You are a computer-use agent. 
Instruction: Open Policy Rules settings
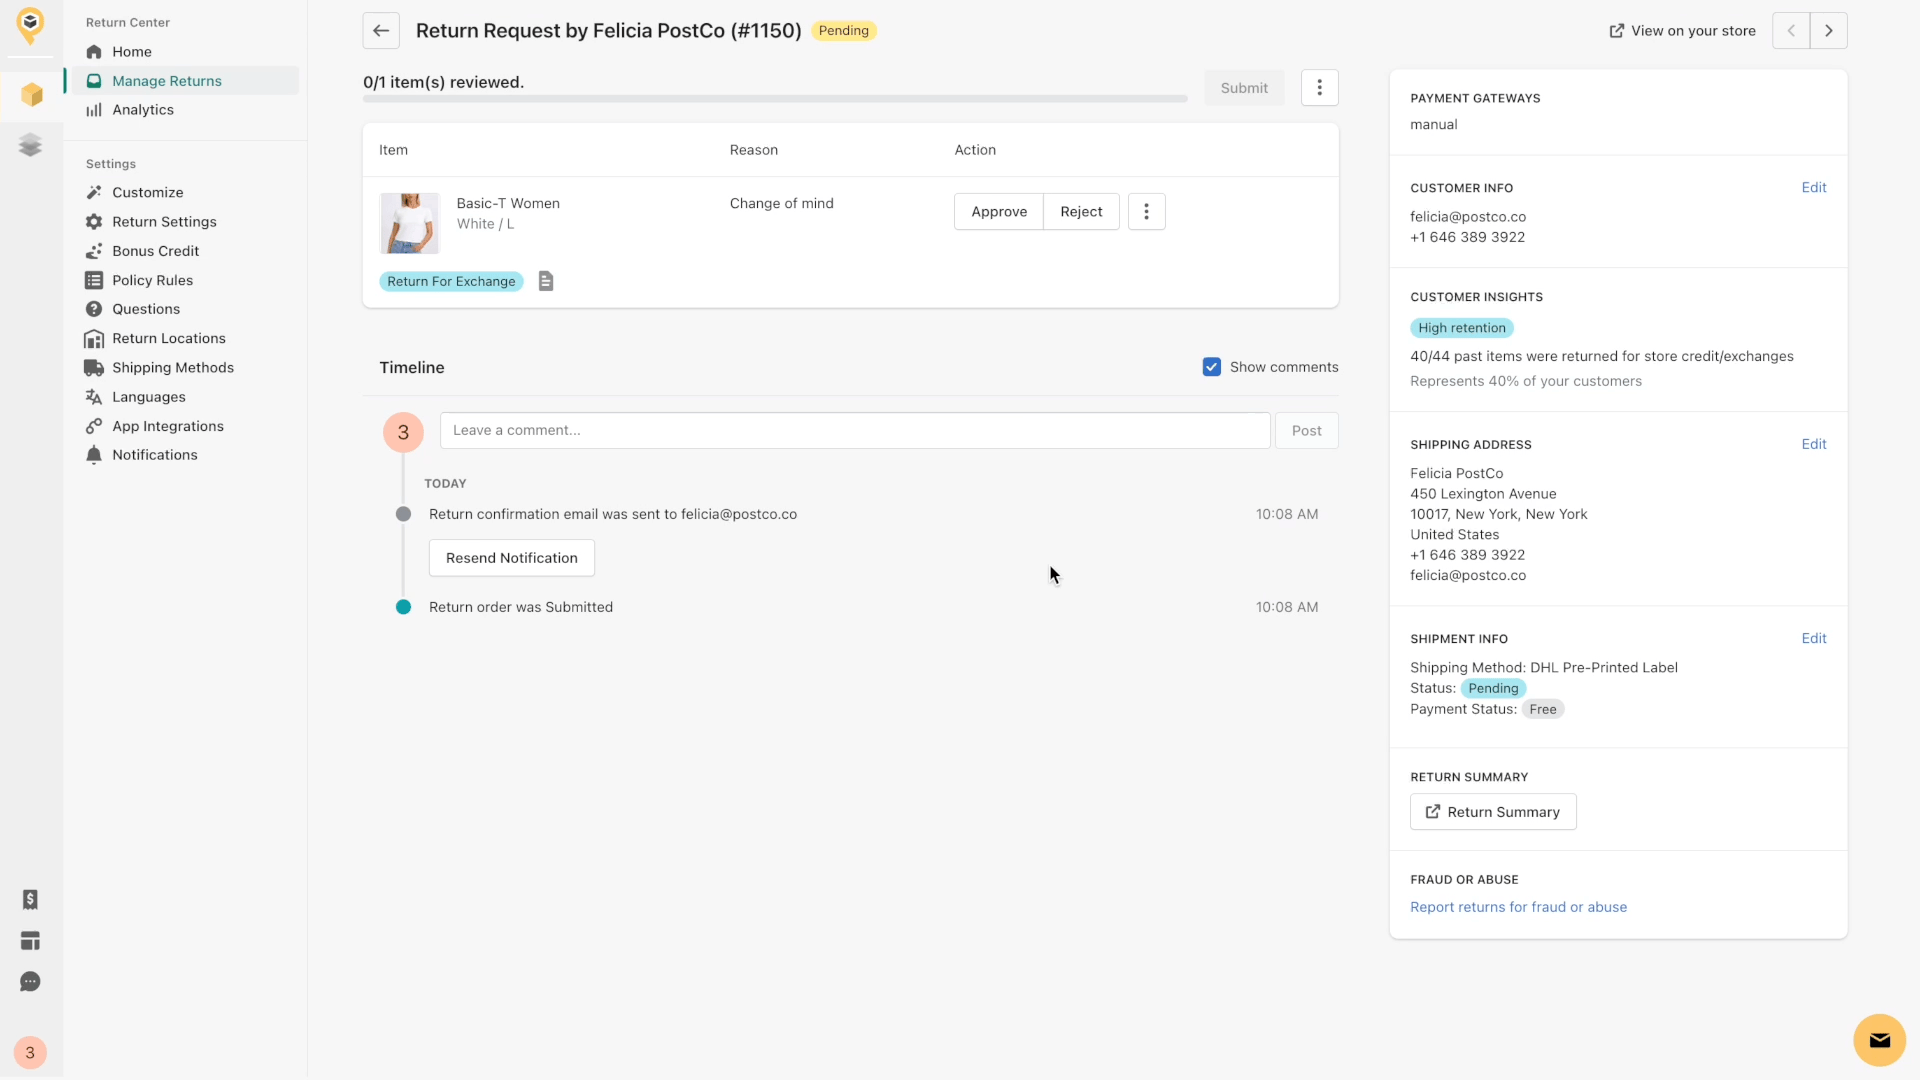point(152,280)
